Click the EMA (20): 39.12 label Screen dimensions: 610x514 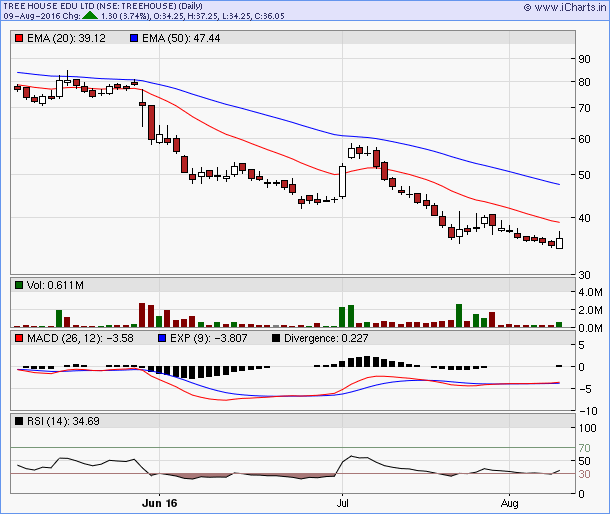(66, 38)
